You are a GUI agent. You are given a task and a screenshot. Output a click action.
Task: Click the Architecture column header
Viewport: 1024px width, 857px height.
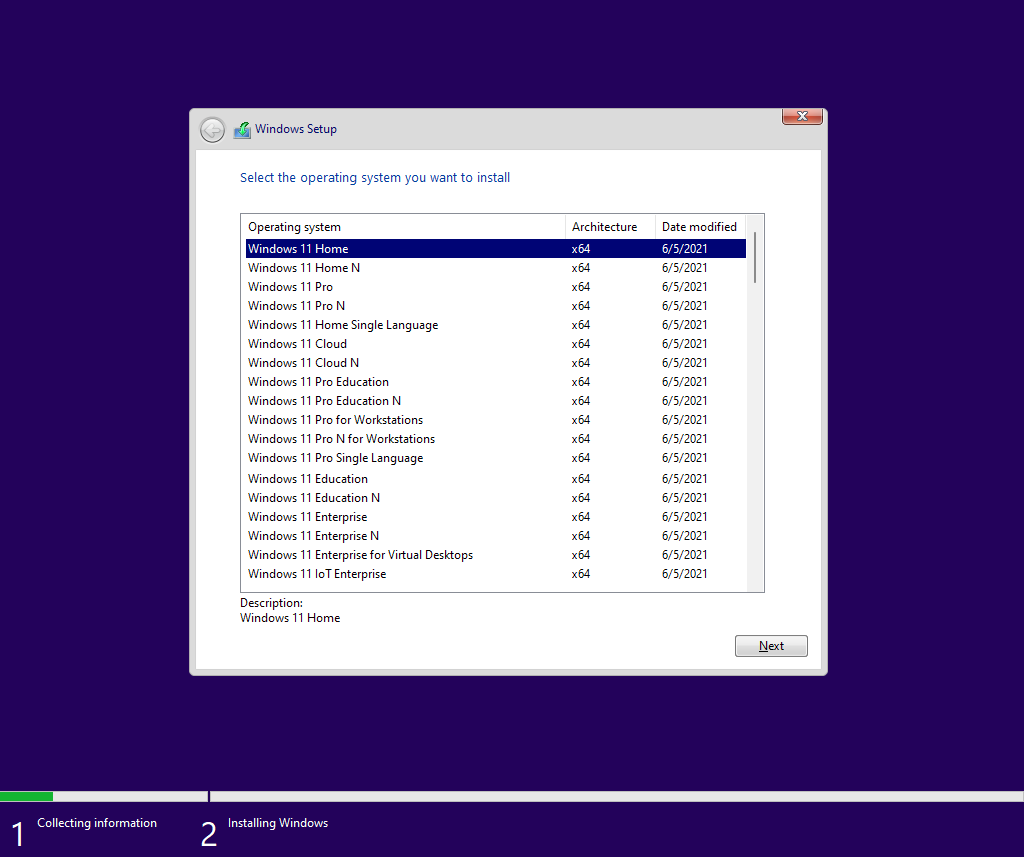point(611,227)
